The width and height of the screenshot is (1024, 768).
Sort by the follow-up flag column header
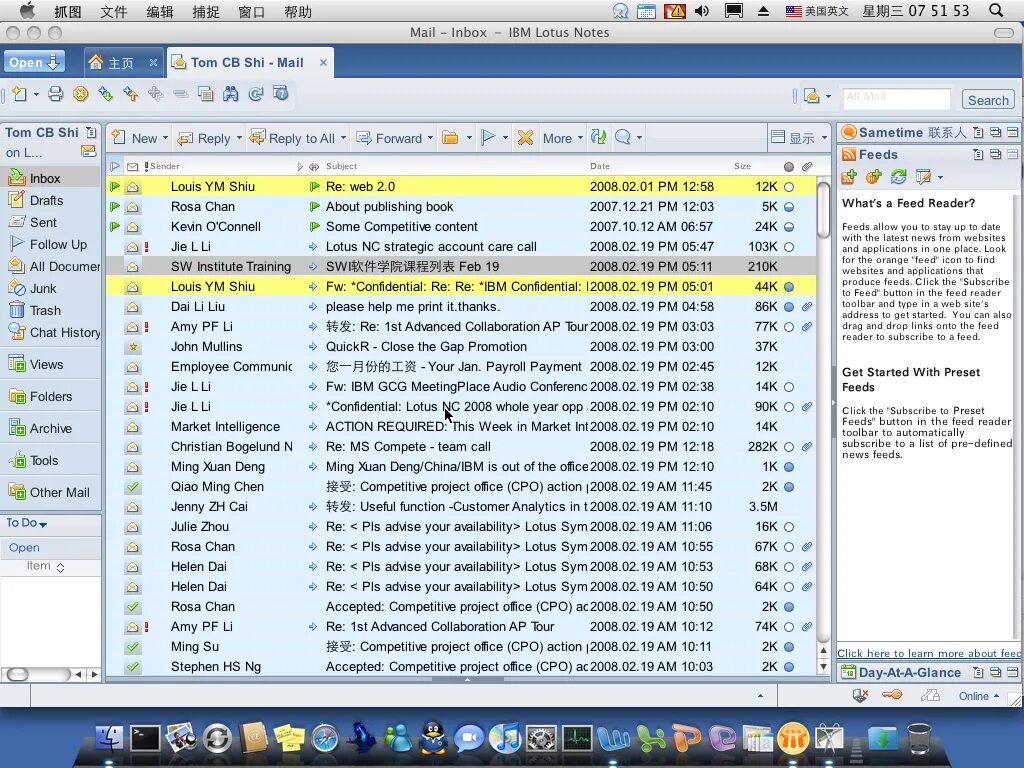pyautogui.click(x=114, y=167)
